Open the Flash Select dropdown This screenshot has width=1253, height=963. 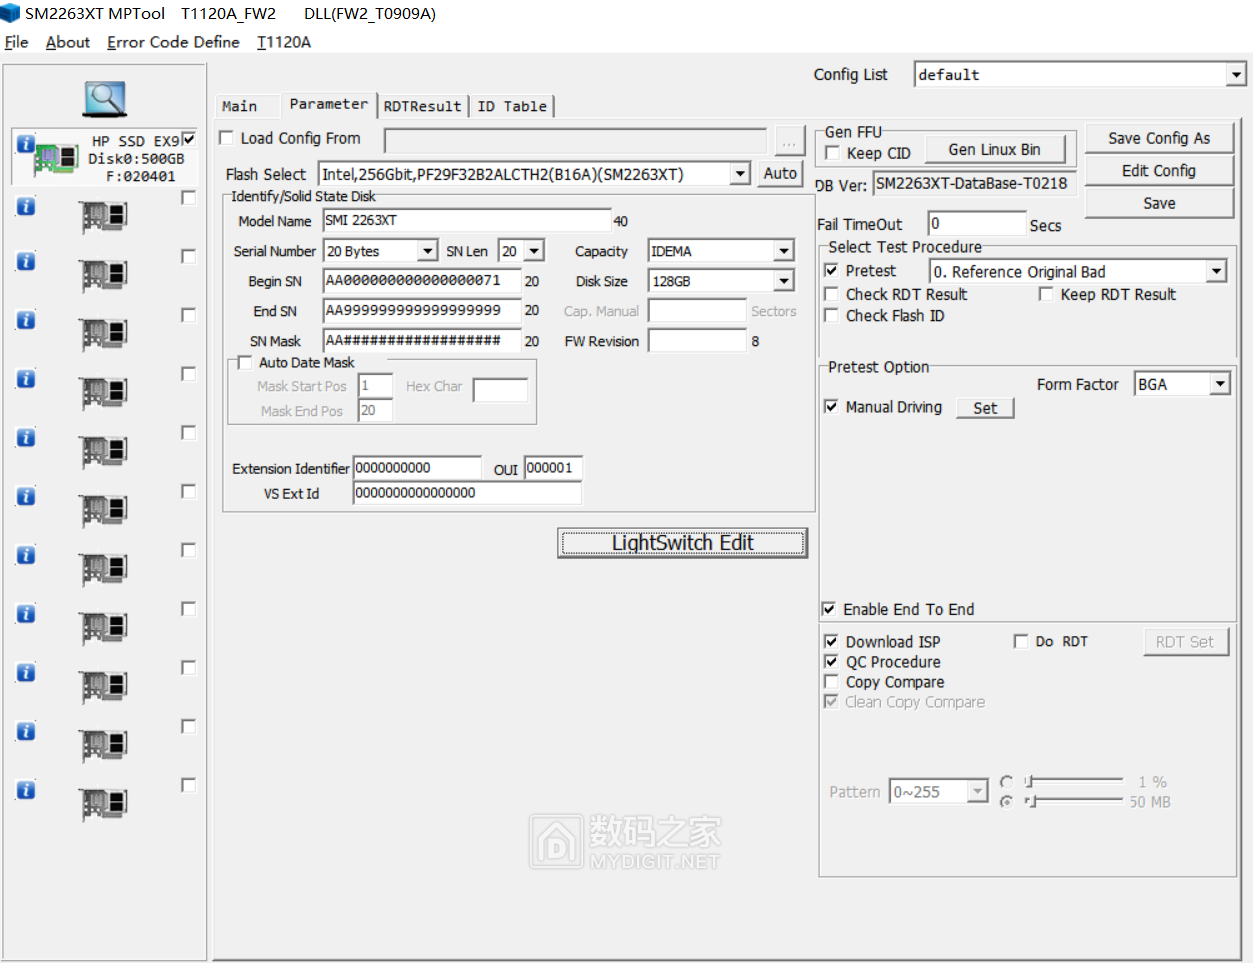739,174
